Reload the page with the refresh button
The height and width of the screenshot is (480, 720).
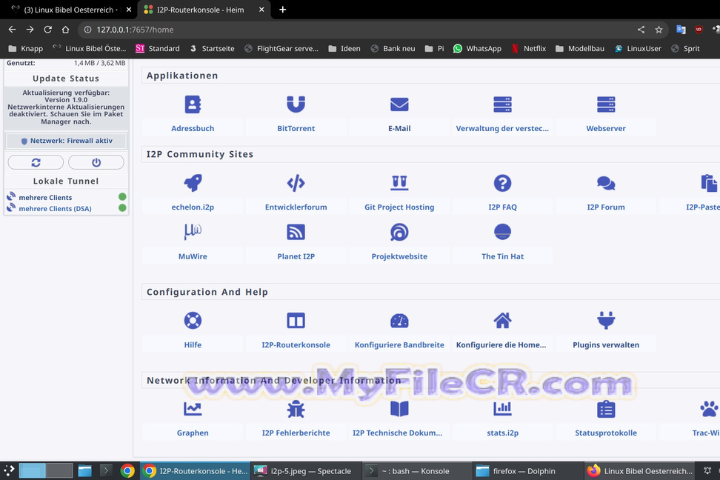click(x=48, y=29)
